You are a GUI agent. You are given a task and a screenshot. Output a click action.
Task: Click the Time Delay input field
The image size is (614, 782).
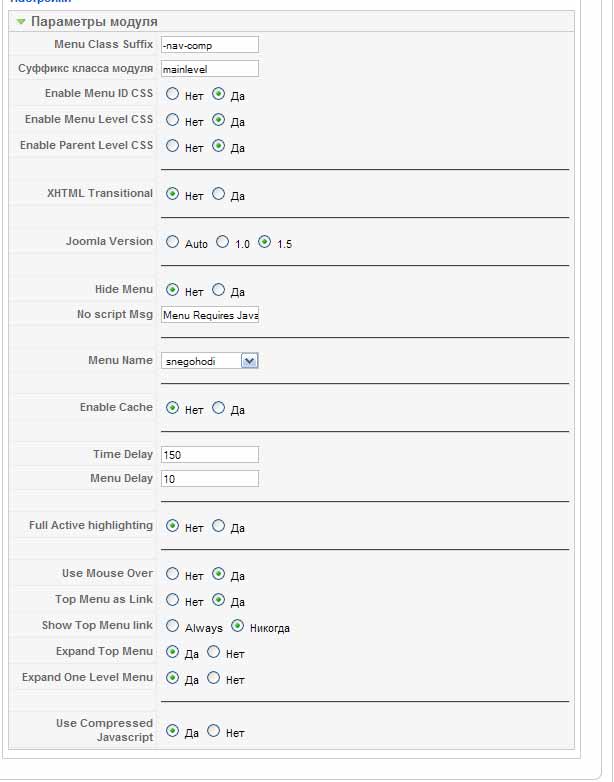209,455
